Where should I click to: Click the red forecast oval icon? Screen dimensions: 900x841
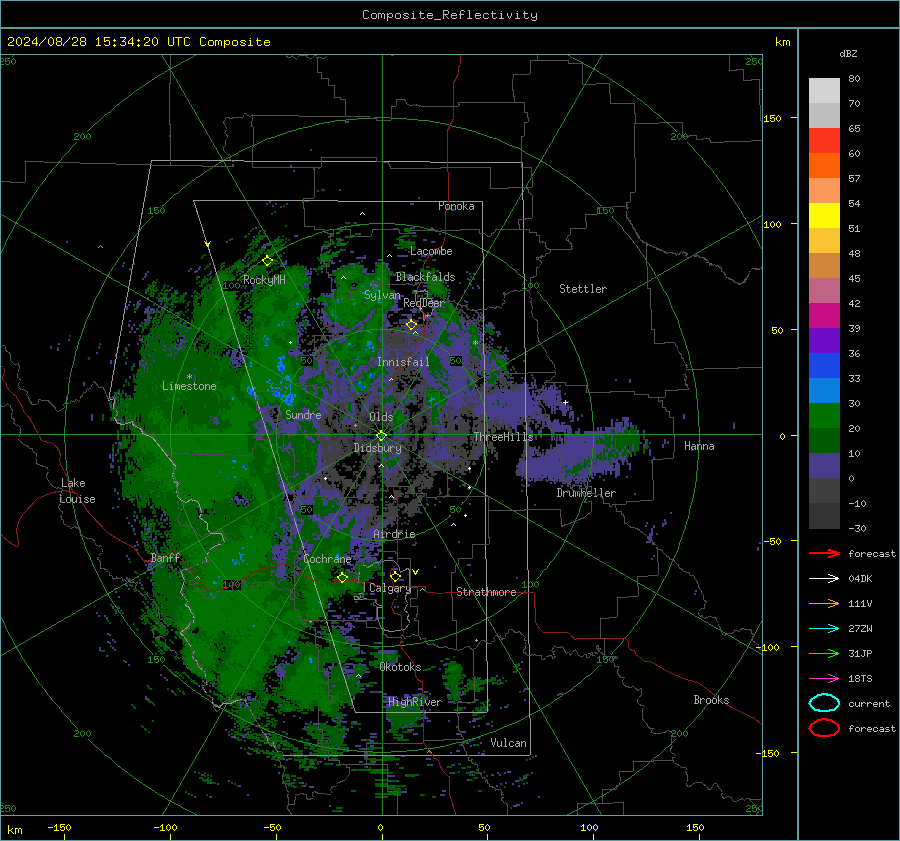(x=824, y=728)
